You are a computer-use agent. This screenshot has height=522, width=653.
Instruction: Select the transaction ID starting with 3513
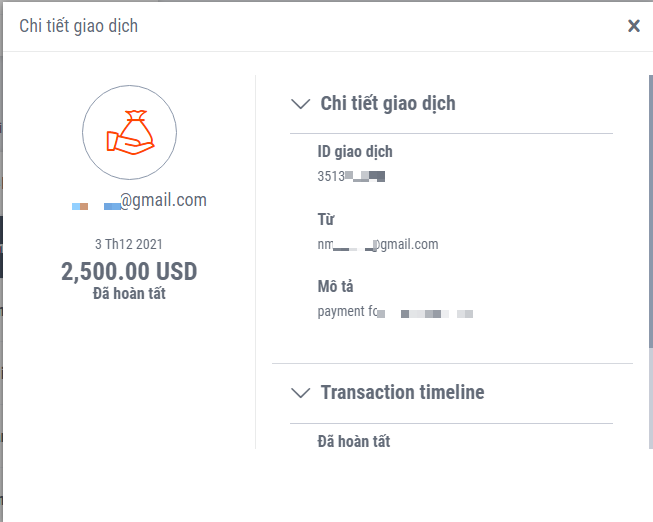(x=351, y=176)
